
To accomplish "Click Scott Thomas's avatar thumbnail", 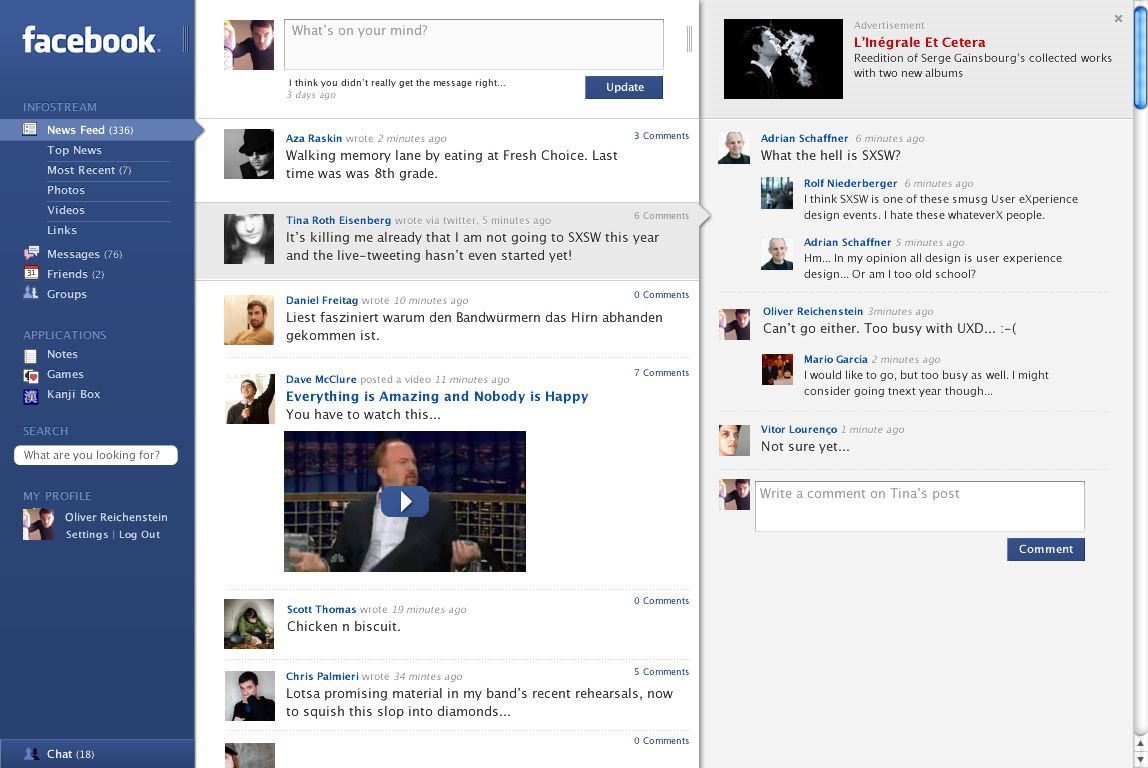I will pyautogui.click(x=249, y=624).
